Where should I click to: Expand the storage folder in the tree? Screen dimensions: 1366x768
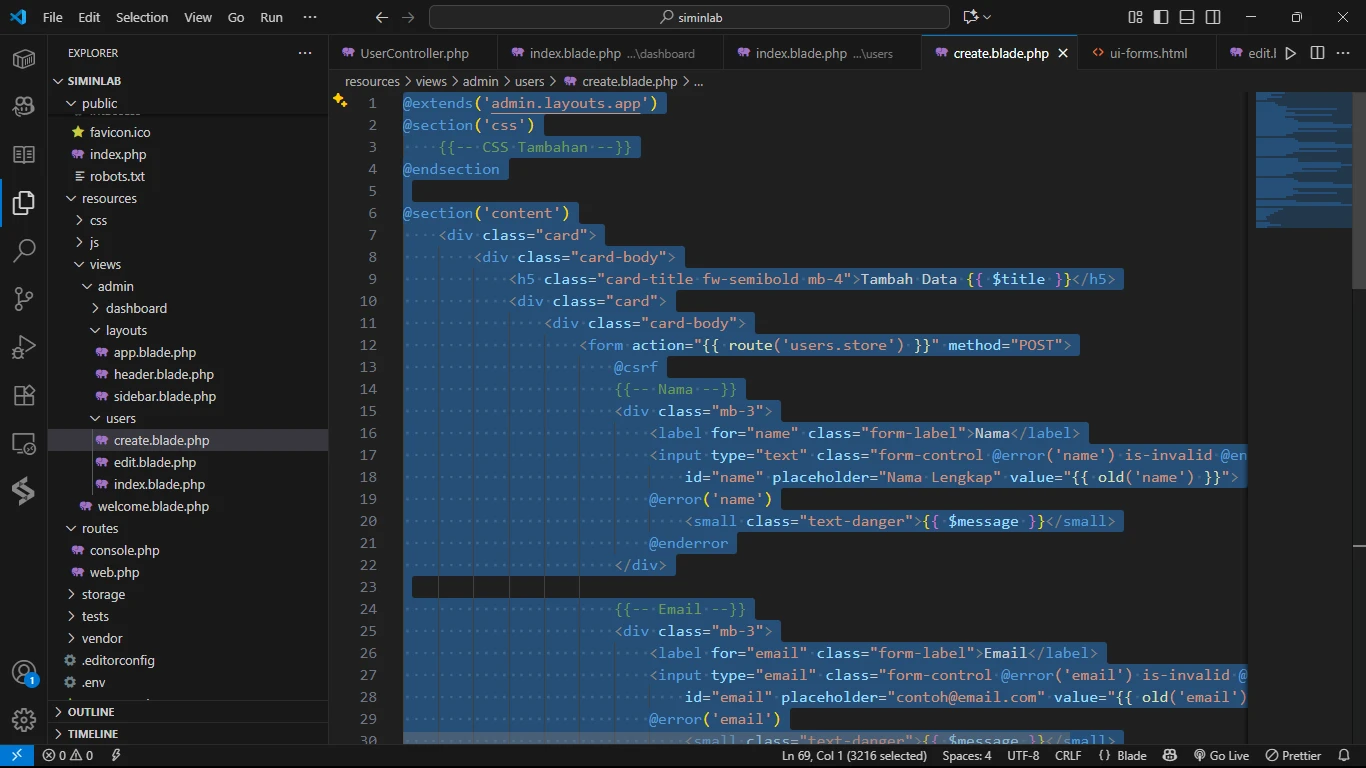pyautogui.click(x=103, y=594)
